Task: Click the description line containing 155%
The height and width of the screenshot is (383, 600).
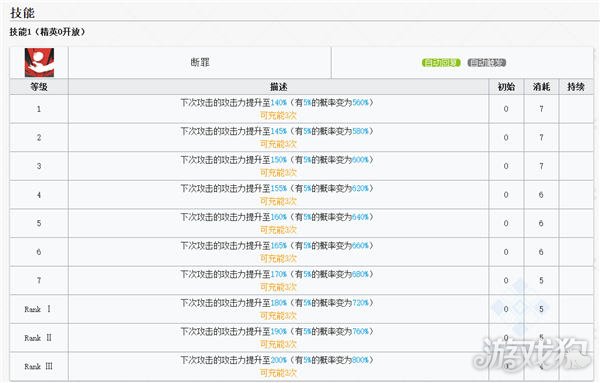Action: point(277,188)
